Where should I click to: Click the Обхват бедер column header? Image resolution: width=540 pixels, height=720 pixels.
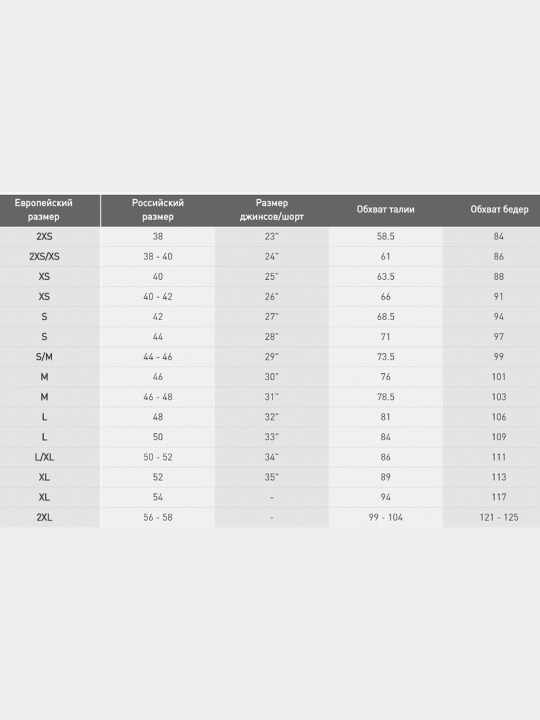click(499, 209)
